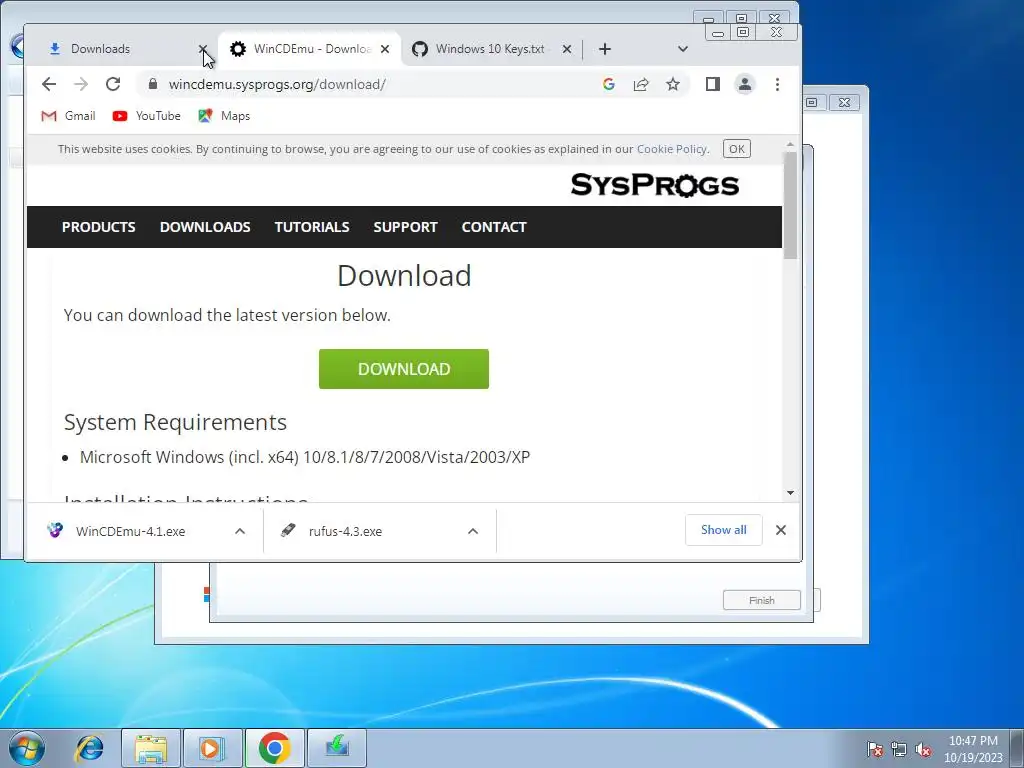This screenshot has height=768, width=1024.
Task: Open Action Center flag in tray
Action: click(x=874, y=749)
